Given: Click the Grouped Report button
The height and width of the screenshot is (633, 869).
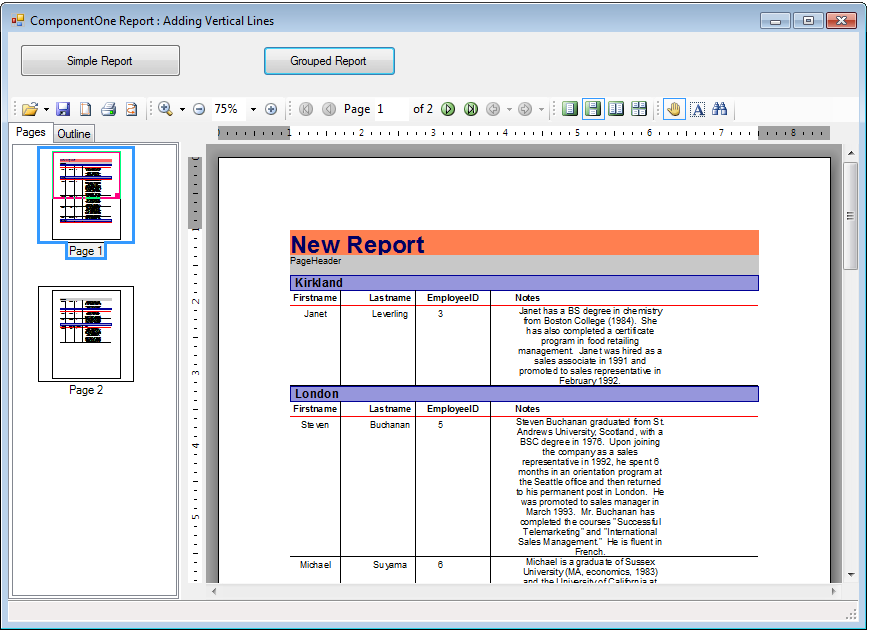Looking at the screenshot, I should click(329, 61).
